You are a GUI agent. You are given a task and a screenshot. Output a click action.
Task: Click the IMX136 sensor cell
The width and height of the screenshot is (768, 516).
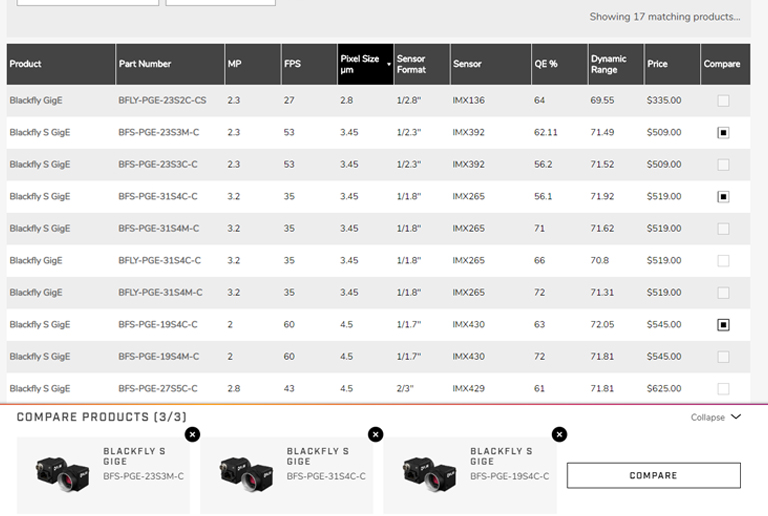(x=468, y=100)
